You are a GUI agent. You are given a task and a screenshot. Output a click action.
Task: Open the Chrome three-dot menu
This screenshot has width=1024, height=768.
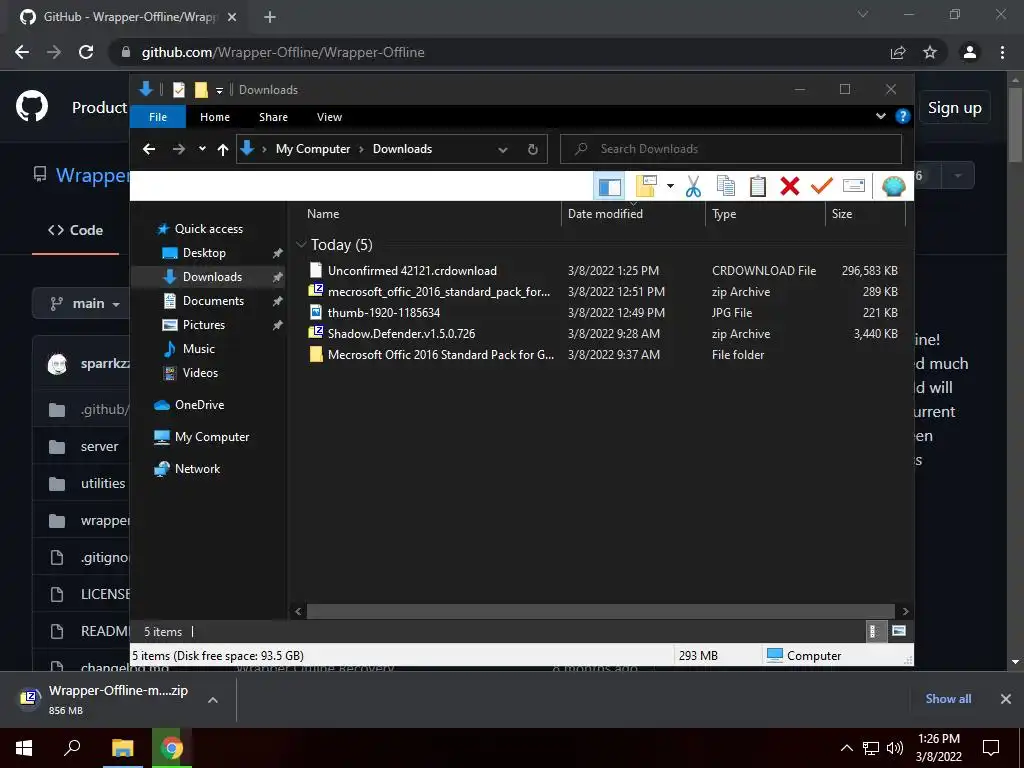tap(1002, 52)
